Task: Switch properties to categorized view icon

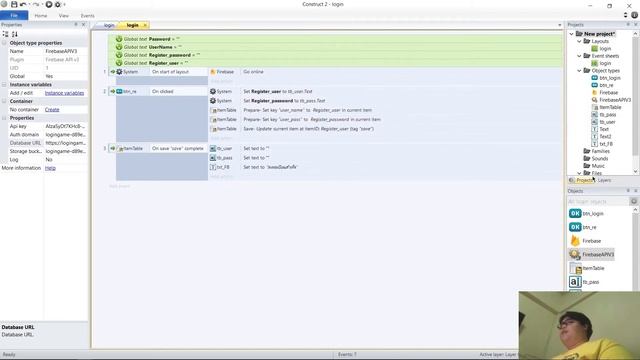Action: point(5,34)
